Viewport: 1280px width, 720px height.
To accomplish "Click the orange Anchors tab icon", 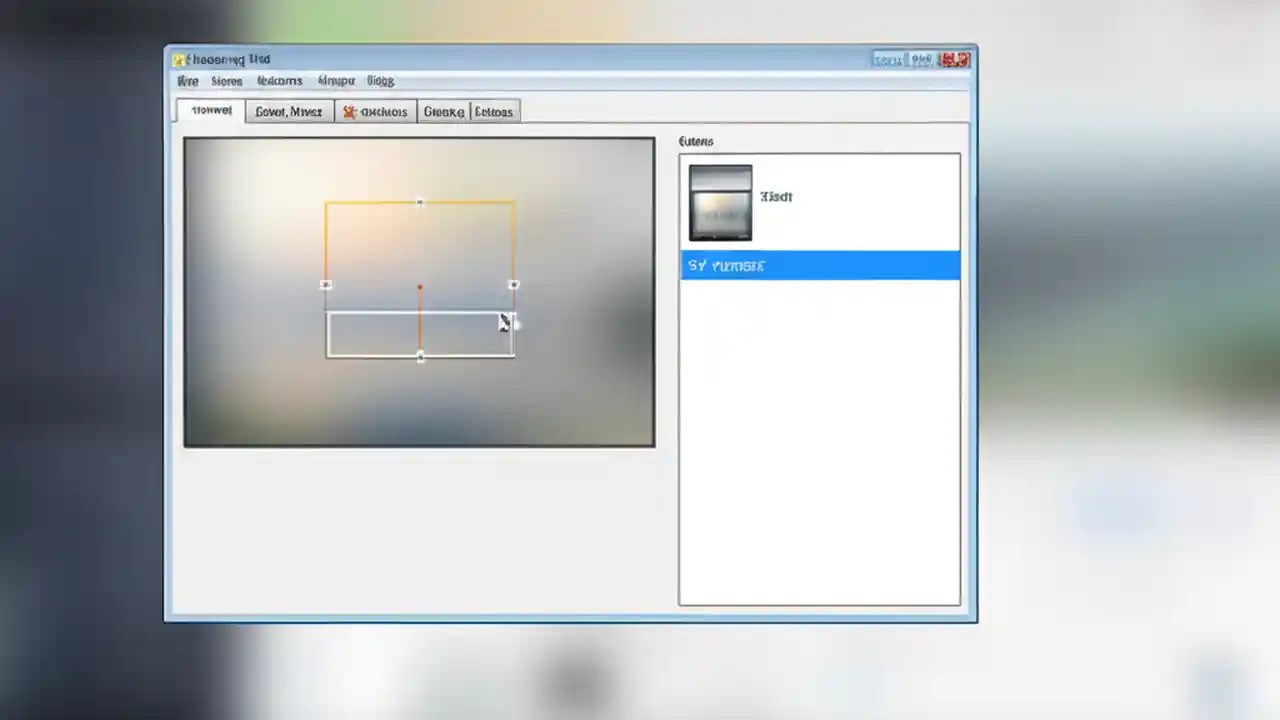I will point(350,111).
